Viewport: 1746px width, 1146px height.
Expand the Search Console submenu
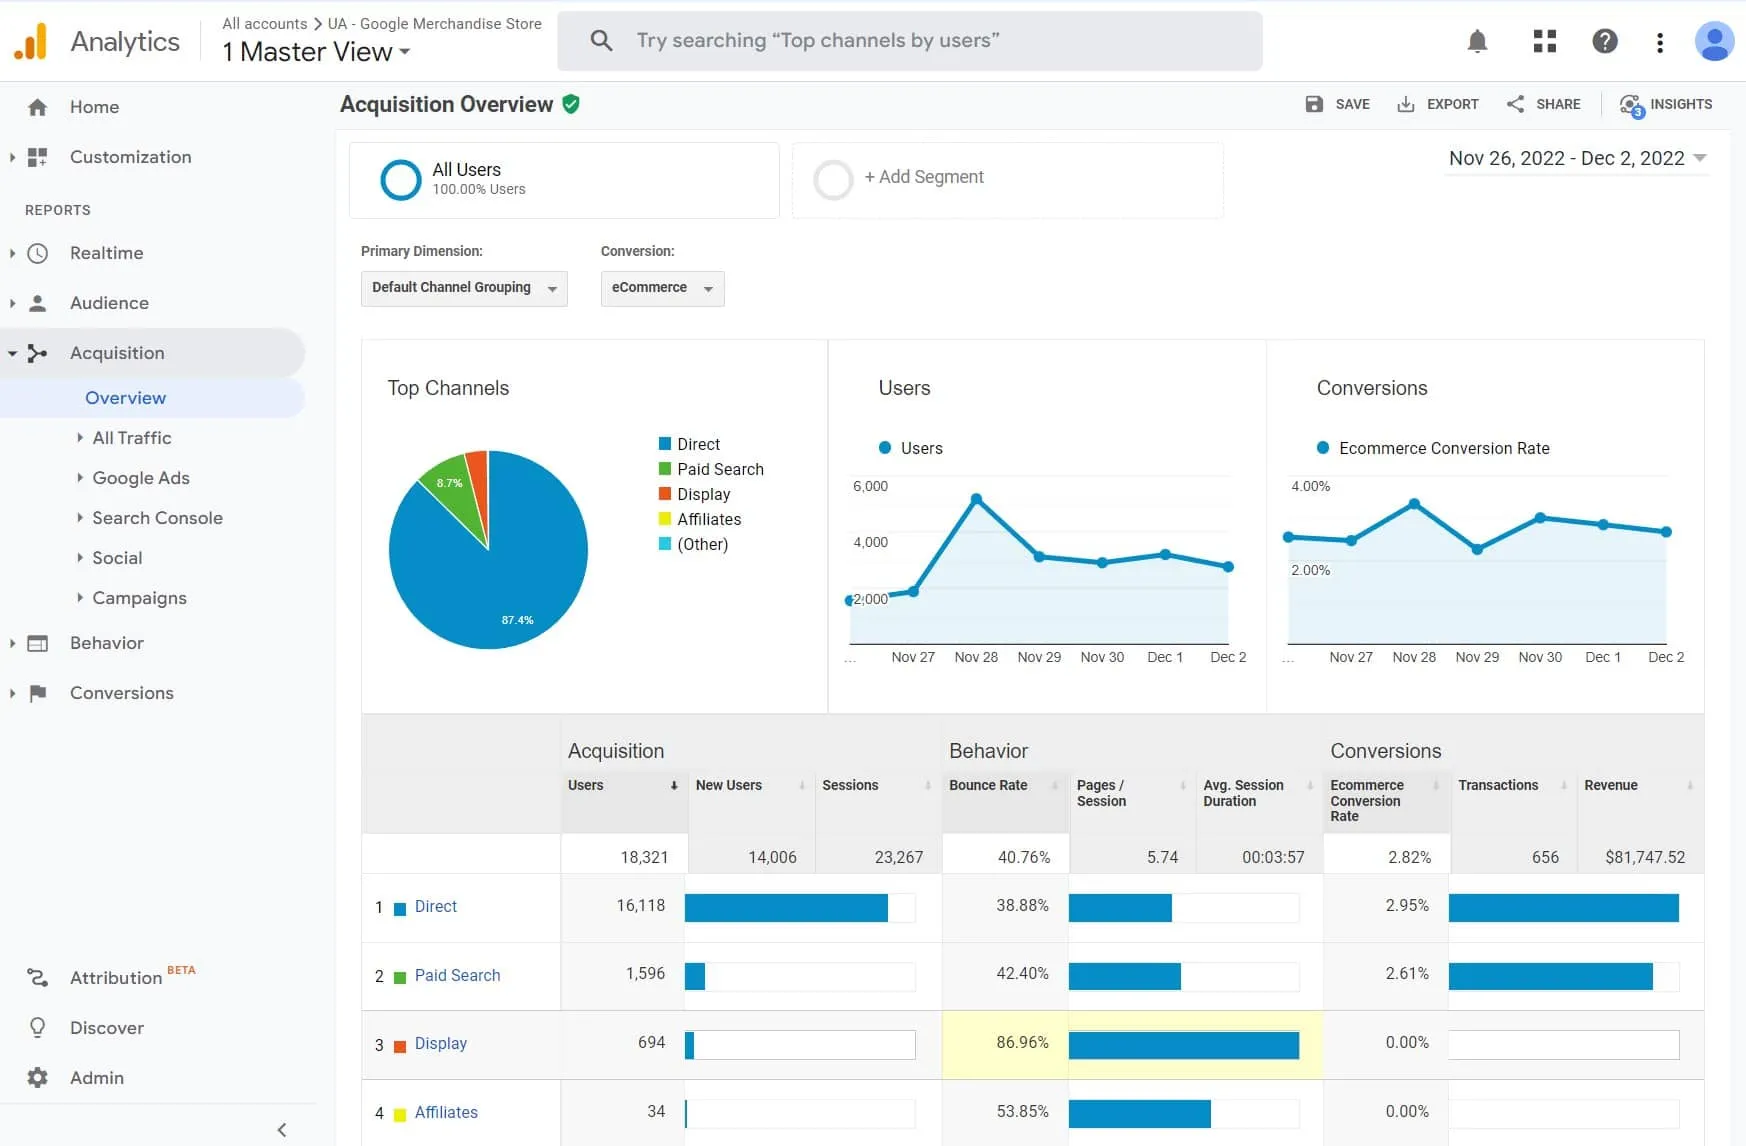coord(80,517)
